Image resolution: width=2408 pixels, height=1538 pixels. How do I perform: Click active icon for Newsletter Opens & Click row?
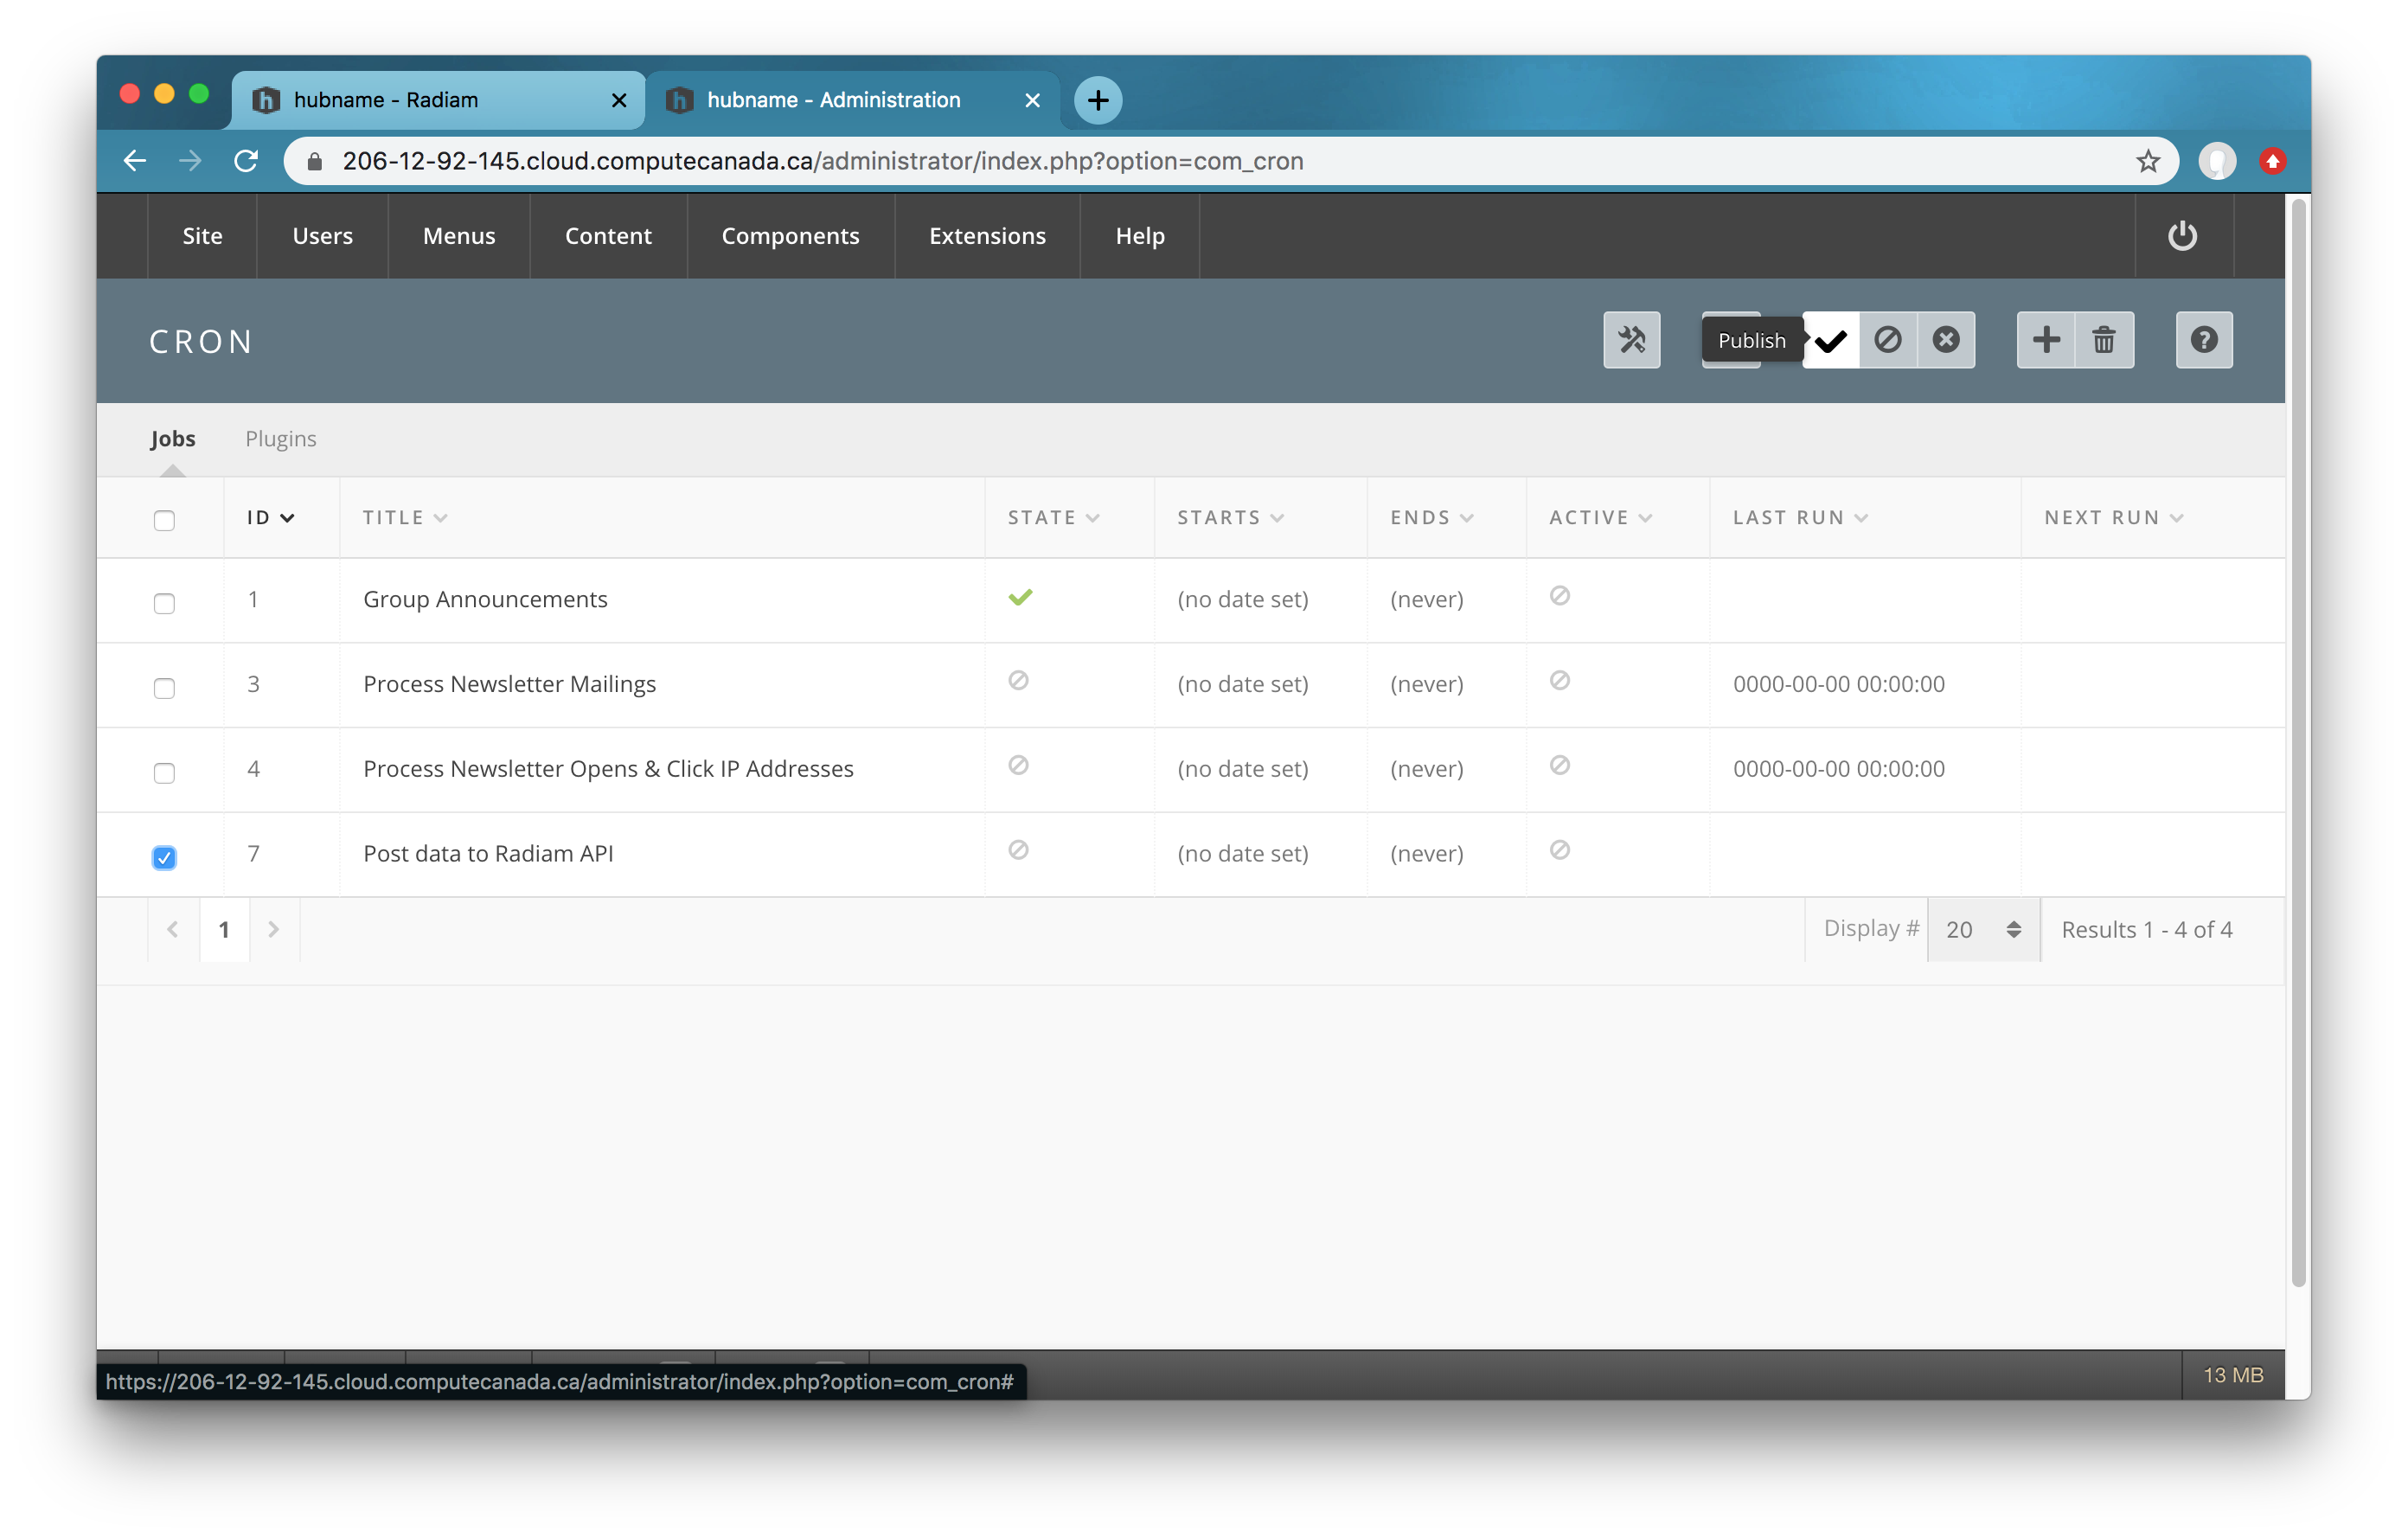pos(1560,766)
